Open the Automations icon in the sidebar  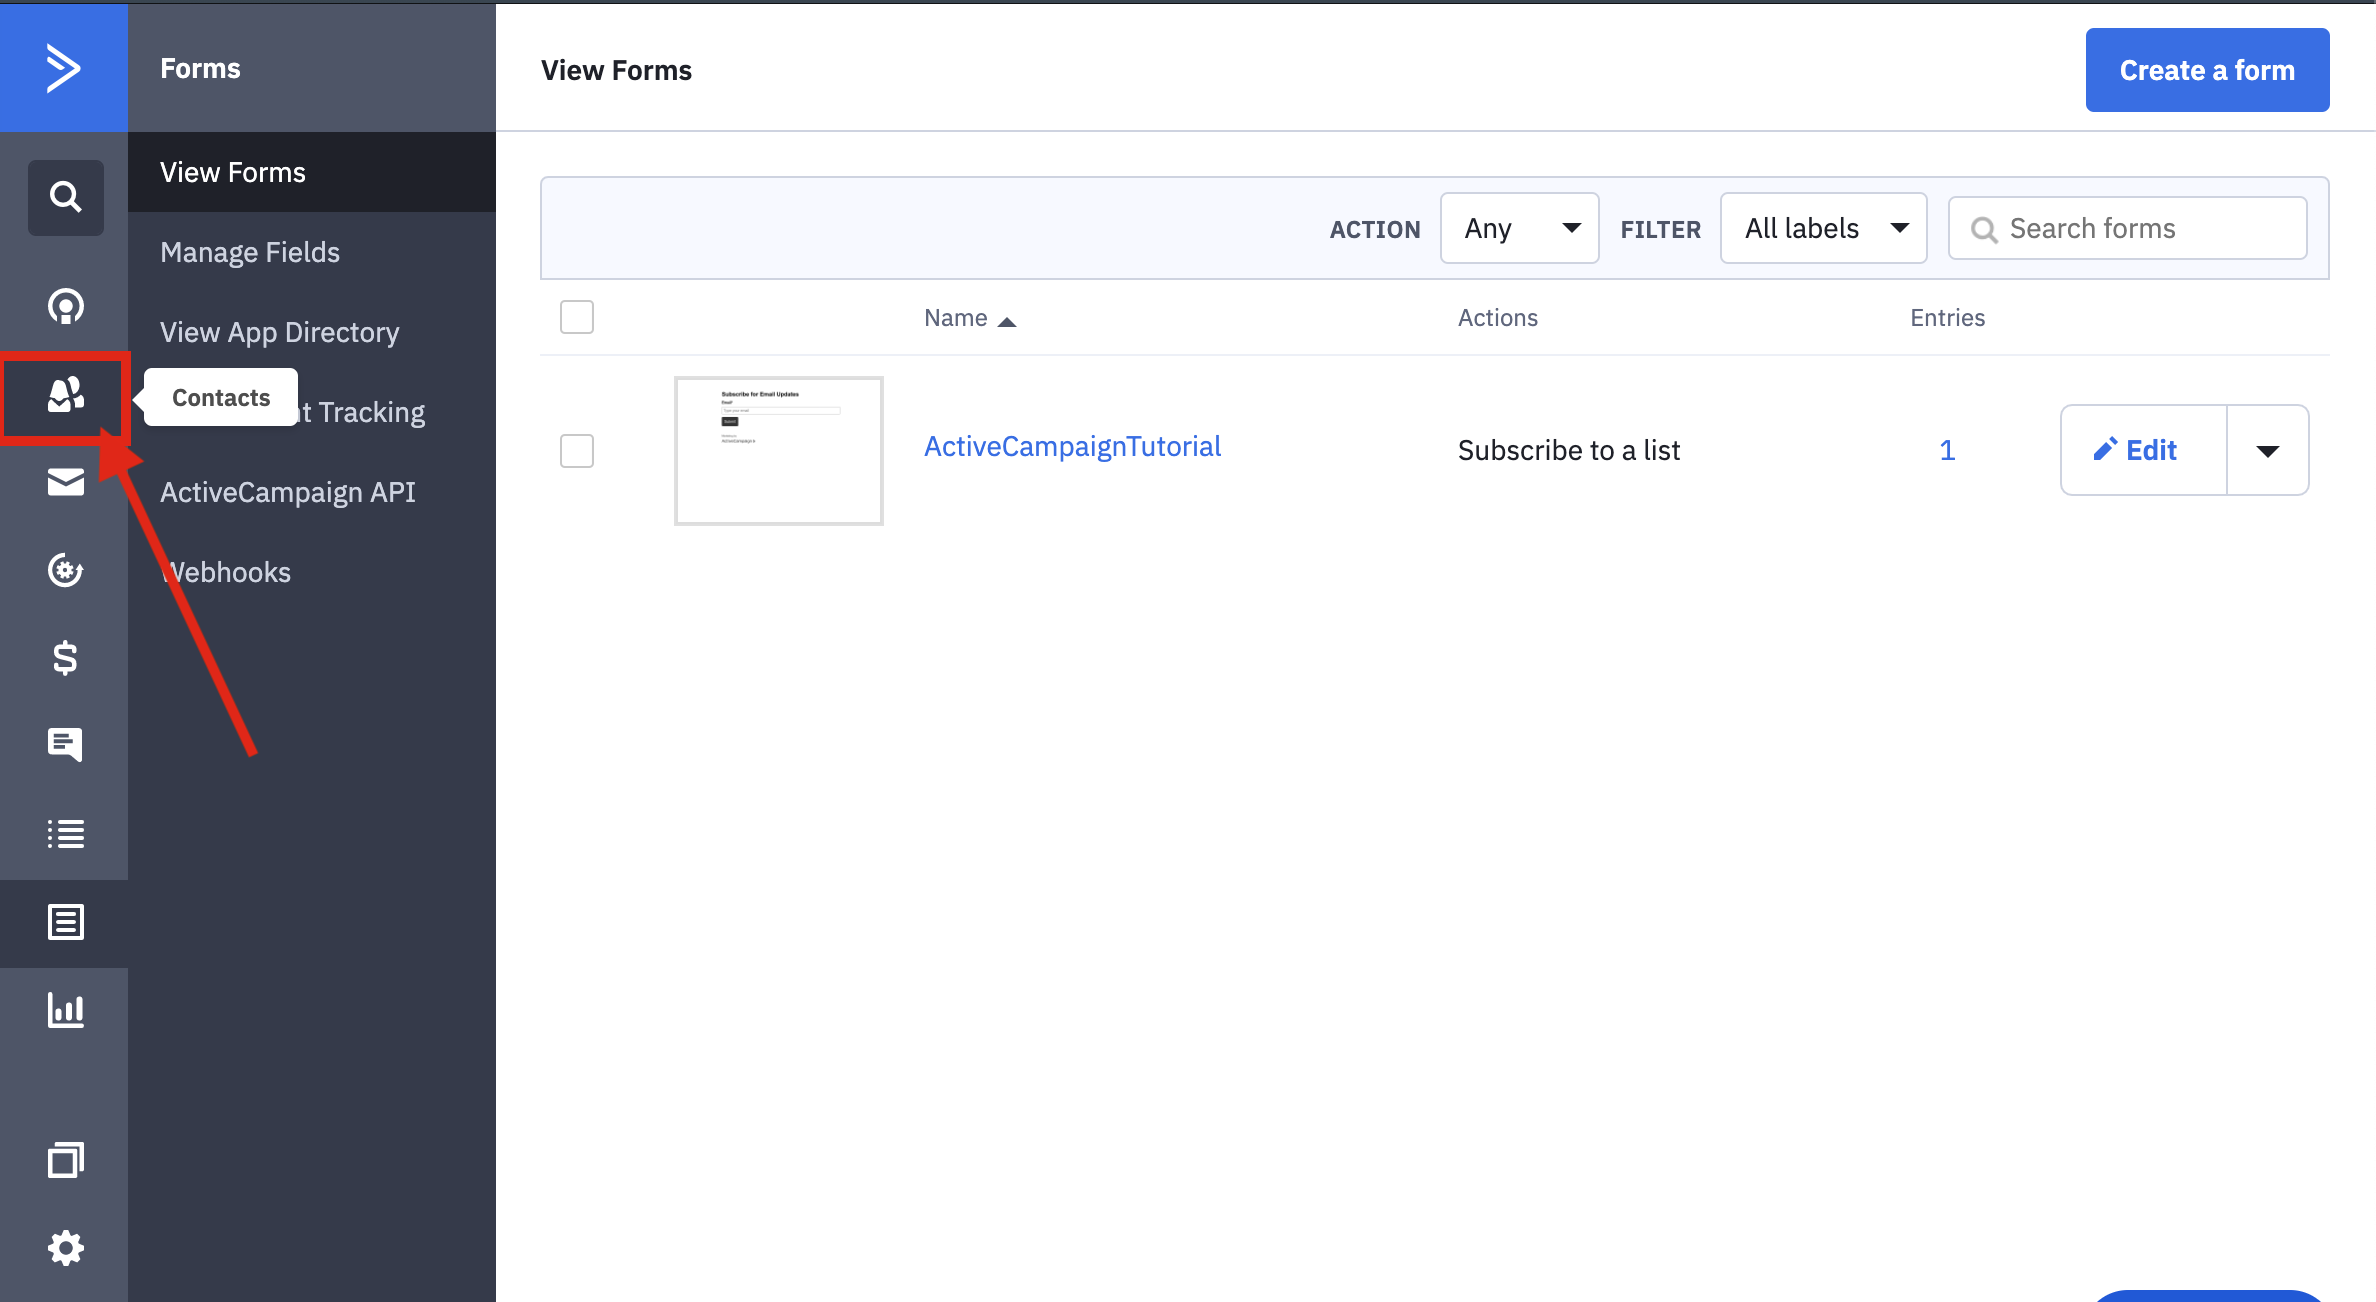(65, 570)
